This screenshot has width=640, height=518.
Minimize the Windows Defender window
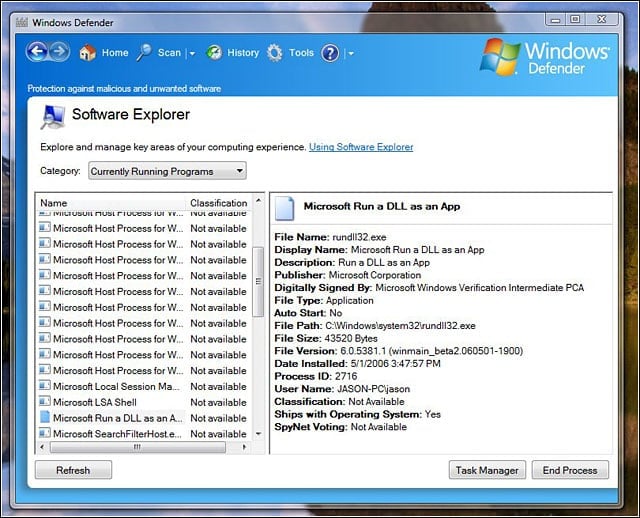point(555,19)
